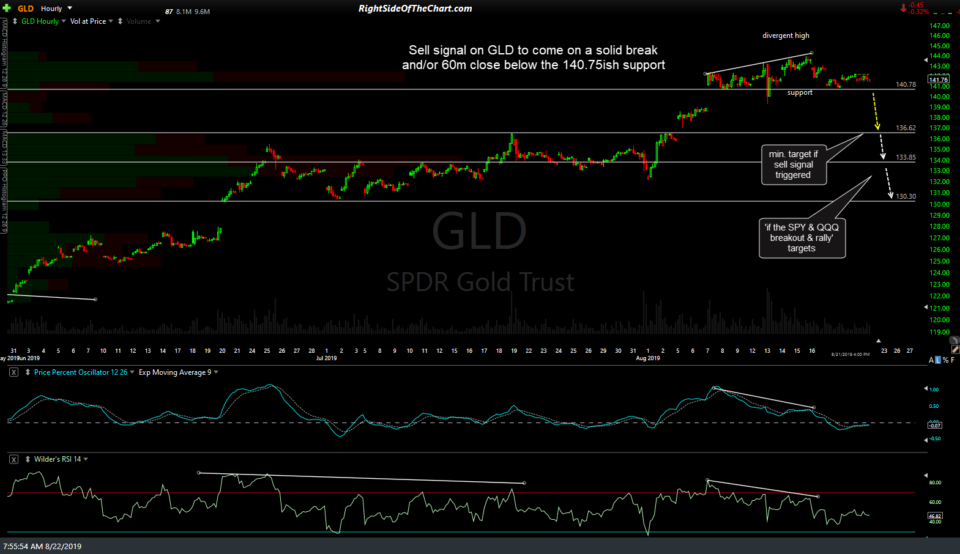
Task: Click the 133.85 price level label
Action: point(906,157)
